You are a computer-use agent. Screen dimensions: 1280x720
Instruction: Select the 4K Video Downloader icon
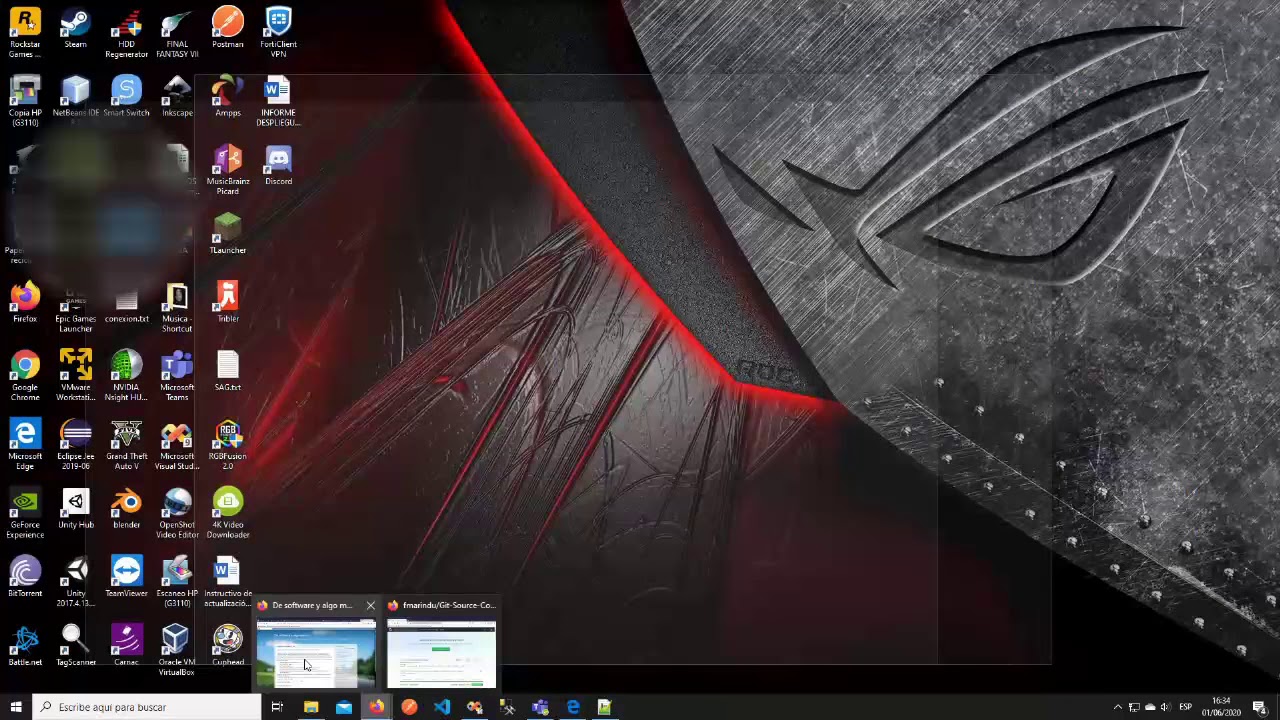(227, 512)
